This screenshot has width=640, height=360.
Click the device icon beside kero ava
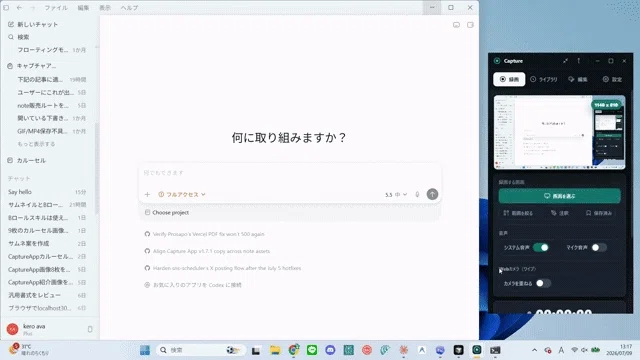pyautogui.click(x=90, y=329)
